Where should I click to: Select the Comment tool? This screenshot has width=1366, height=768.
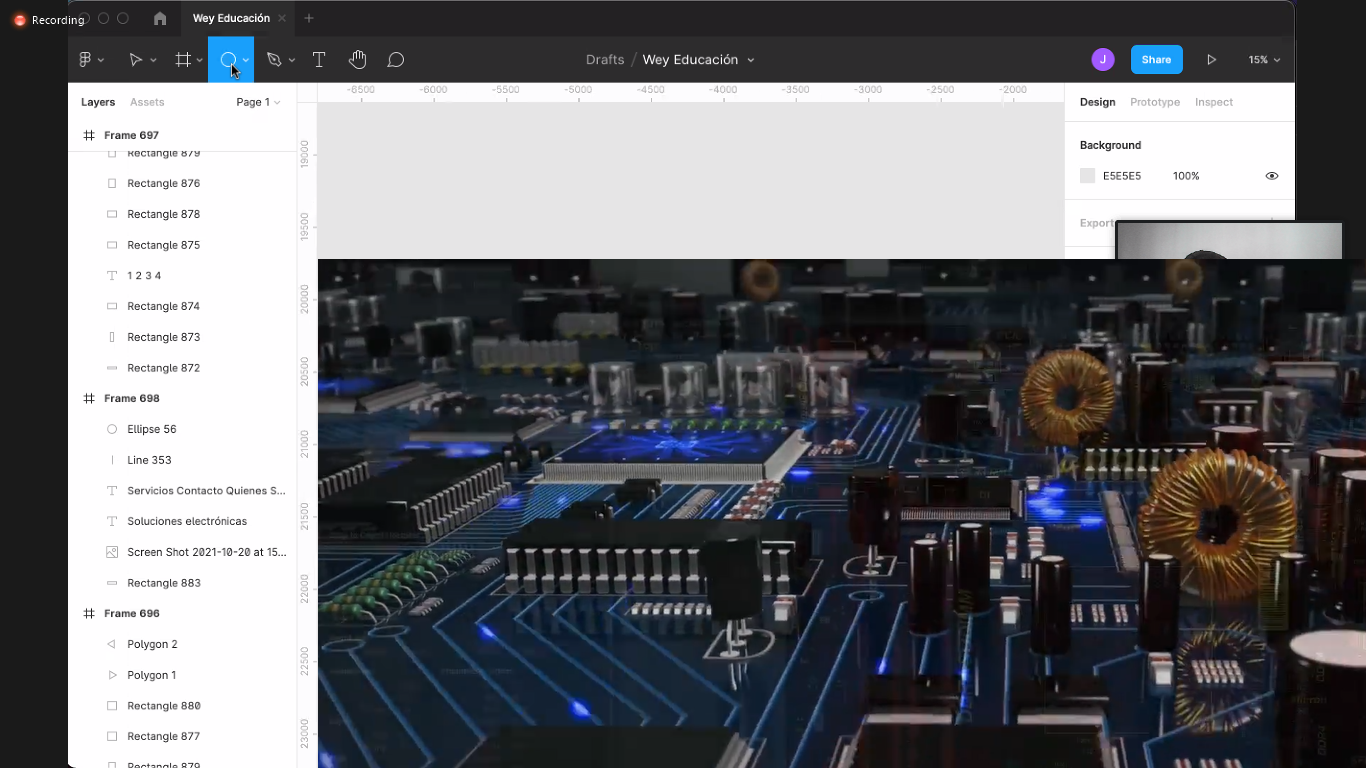tap(396, 60)
